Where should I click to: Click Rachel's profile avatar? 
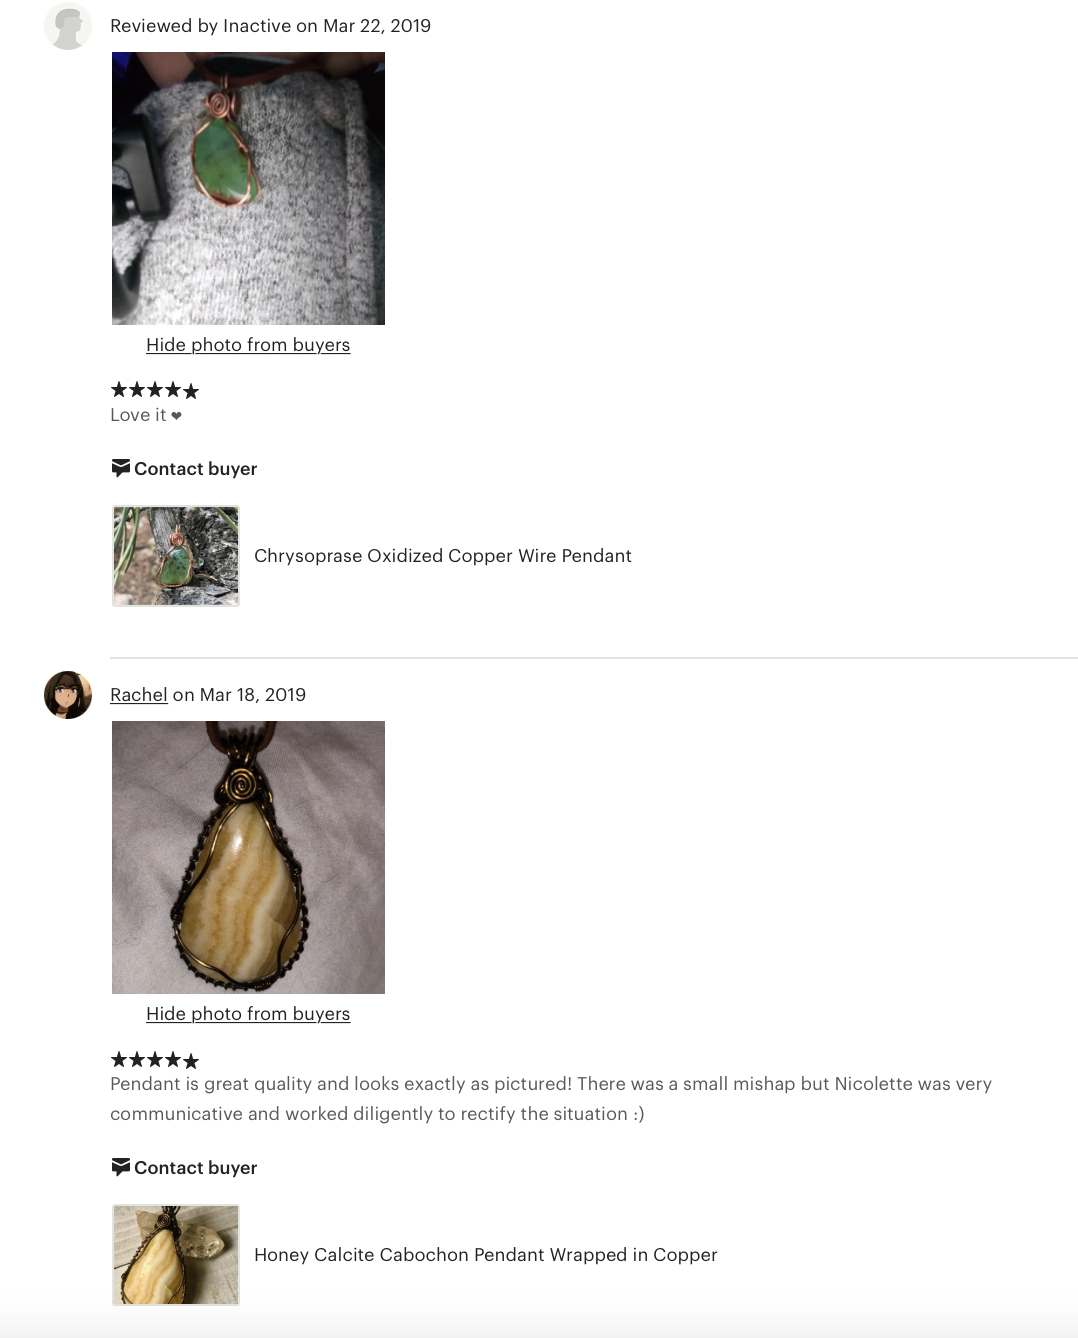tap(68, 695)
